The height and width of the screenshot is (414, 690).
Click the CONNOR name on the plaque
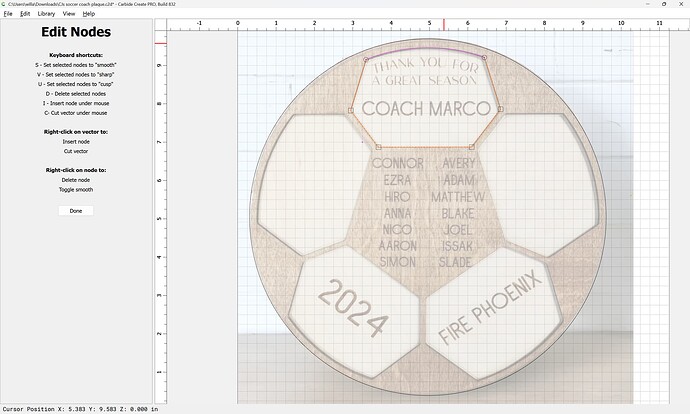(398, 163)
